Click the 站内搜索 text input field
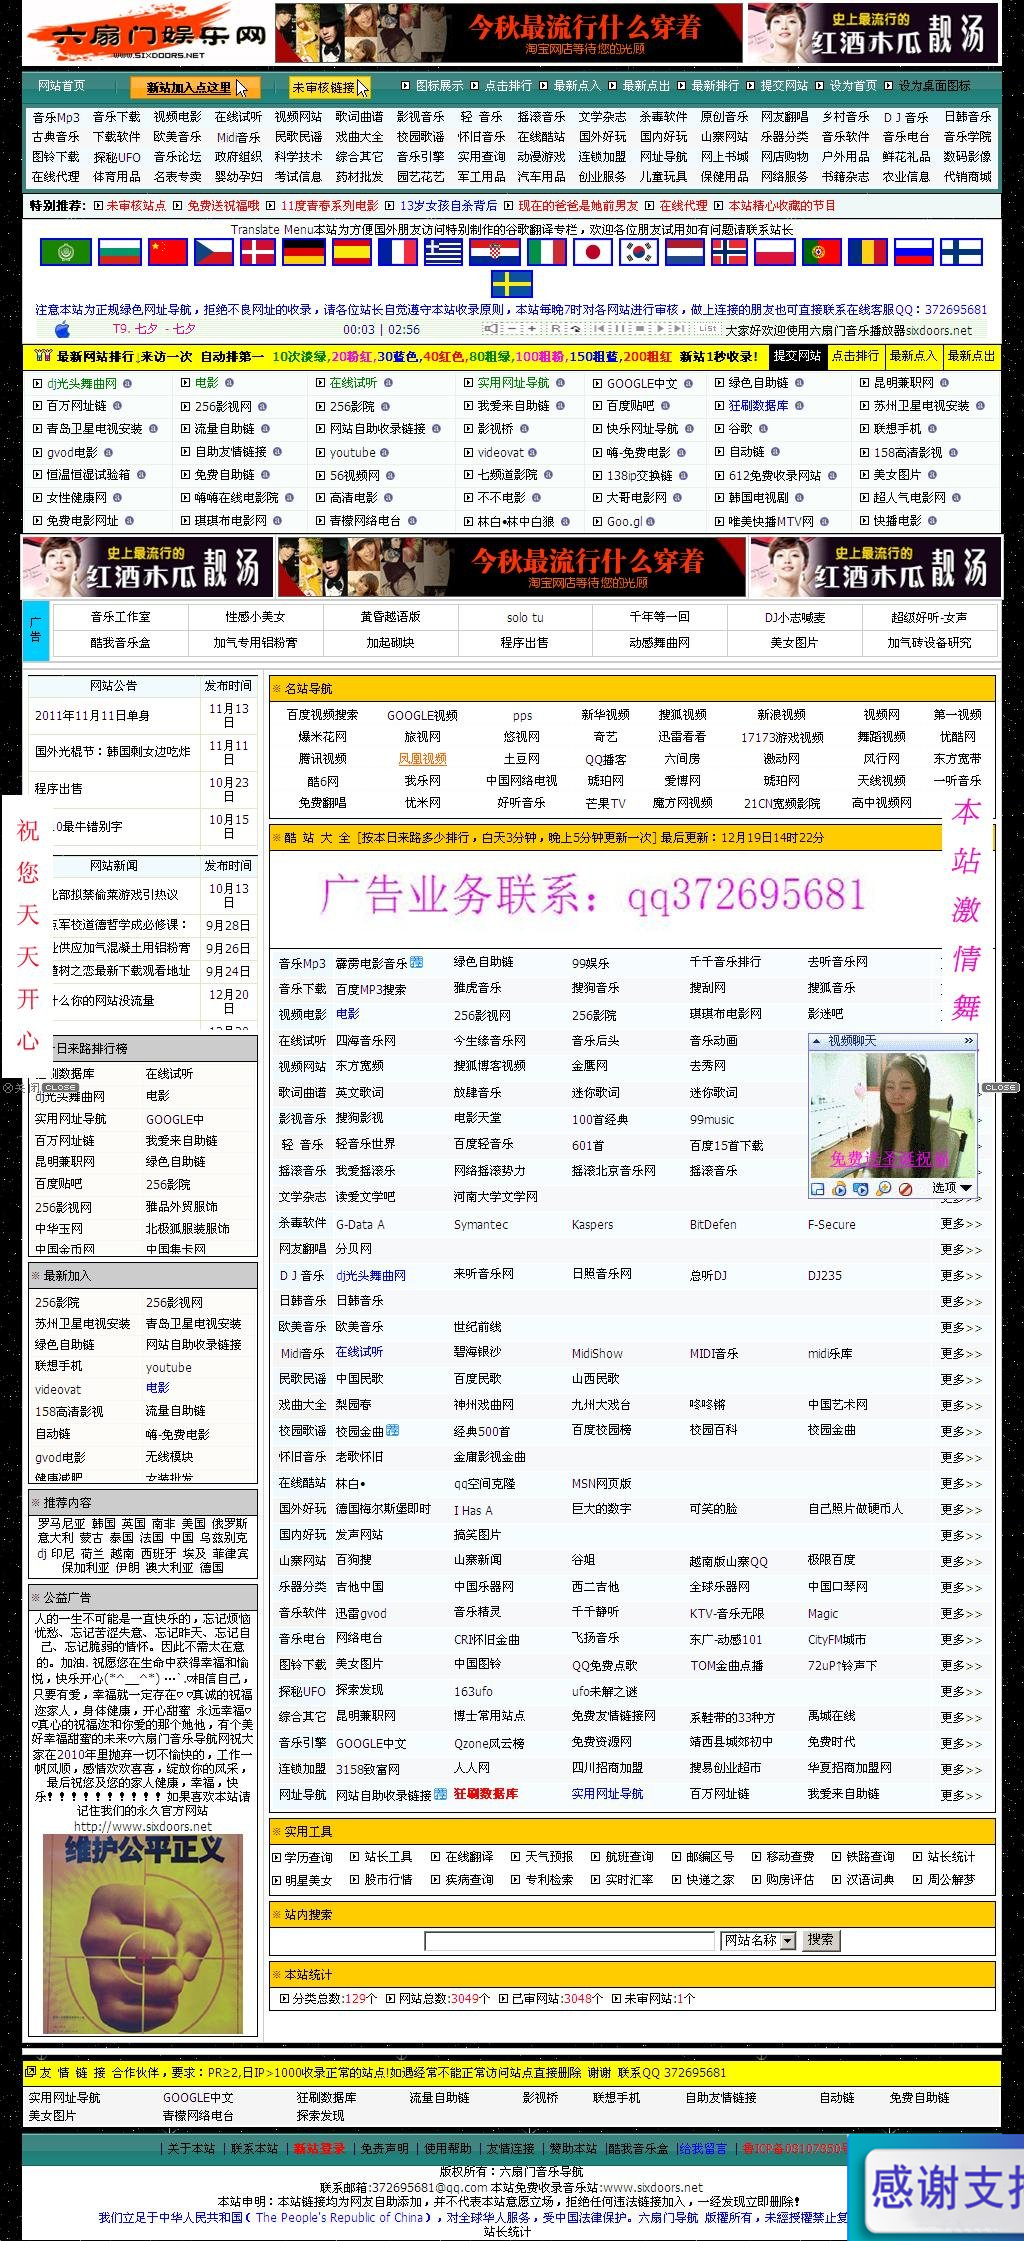The width and height of the screenshot is (1024, 2241). (569, 1941)
